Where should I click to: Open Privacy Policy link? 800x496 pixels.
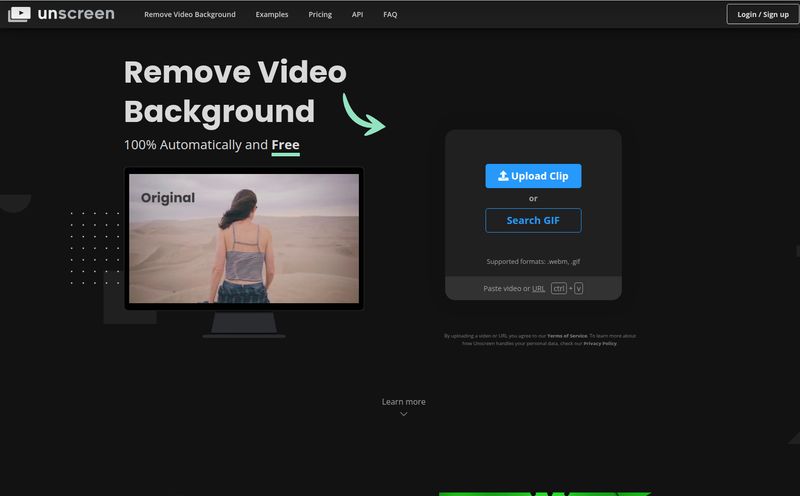600,343
